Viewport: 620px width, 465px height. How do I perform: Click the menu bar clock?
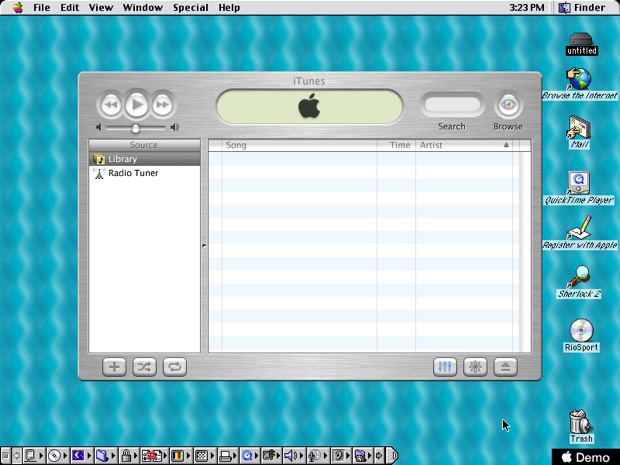click(x=527, y=8)
